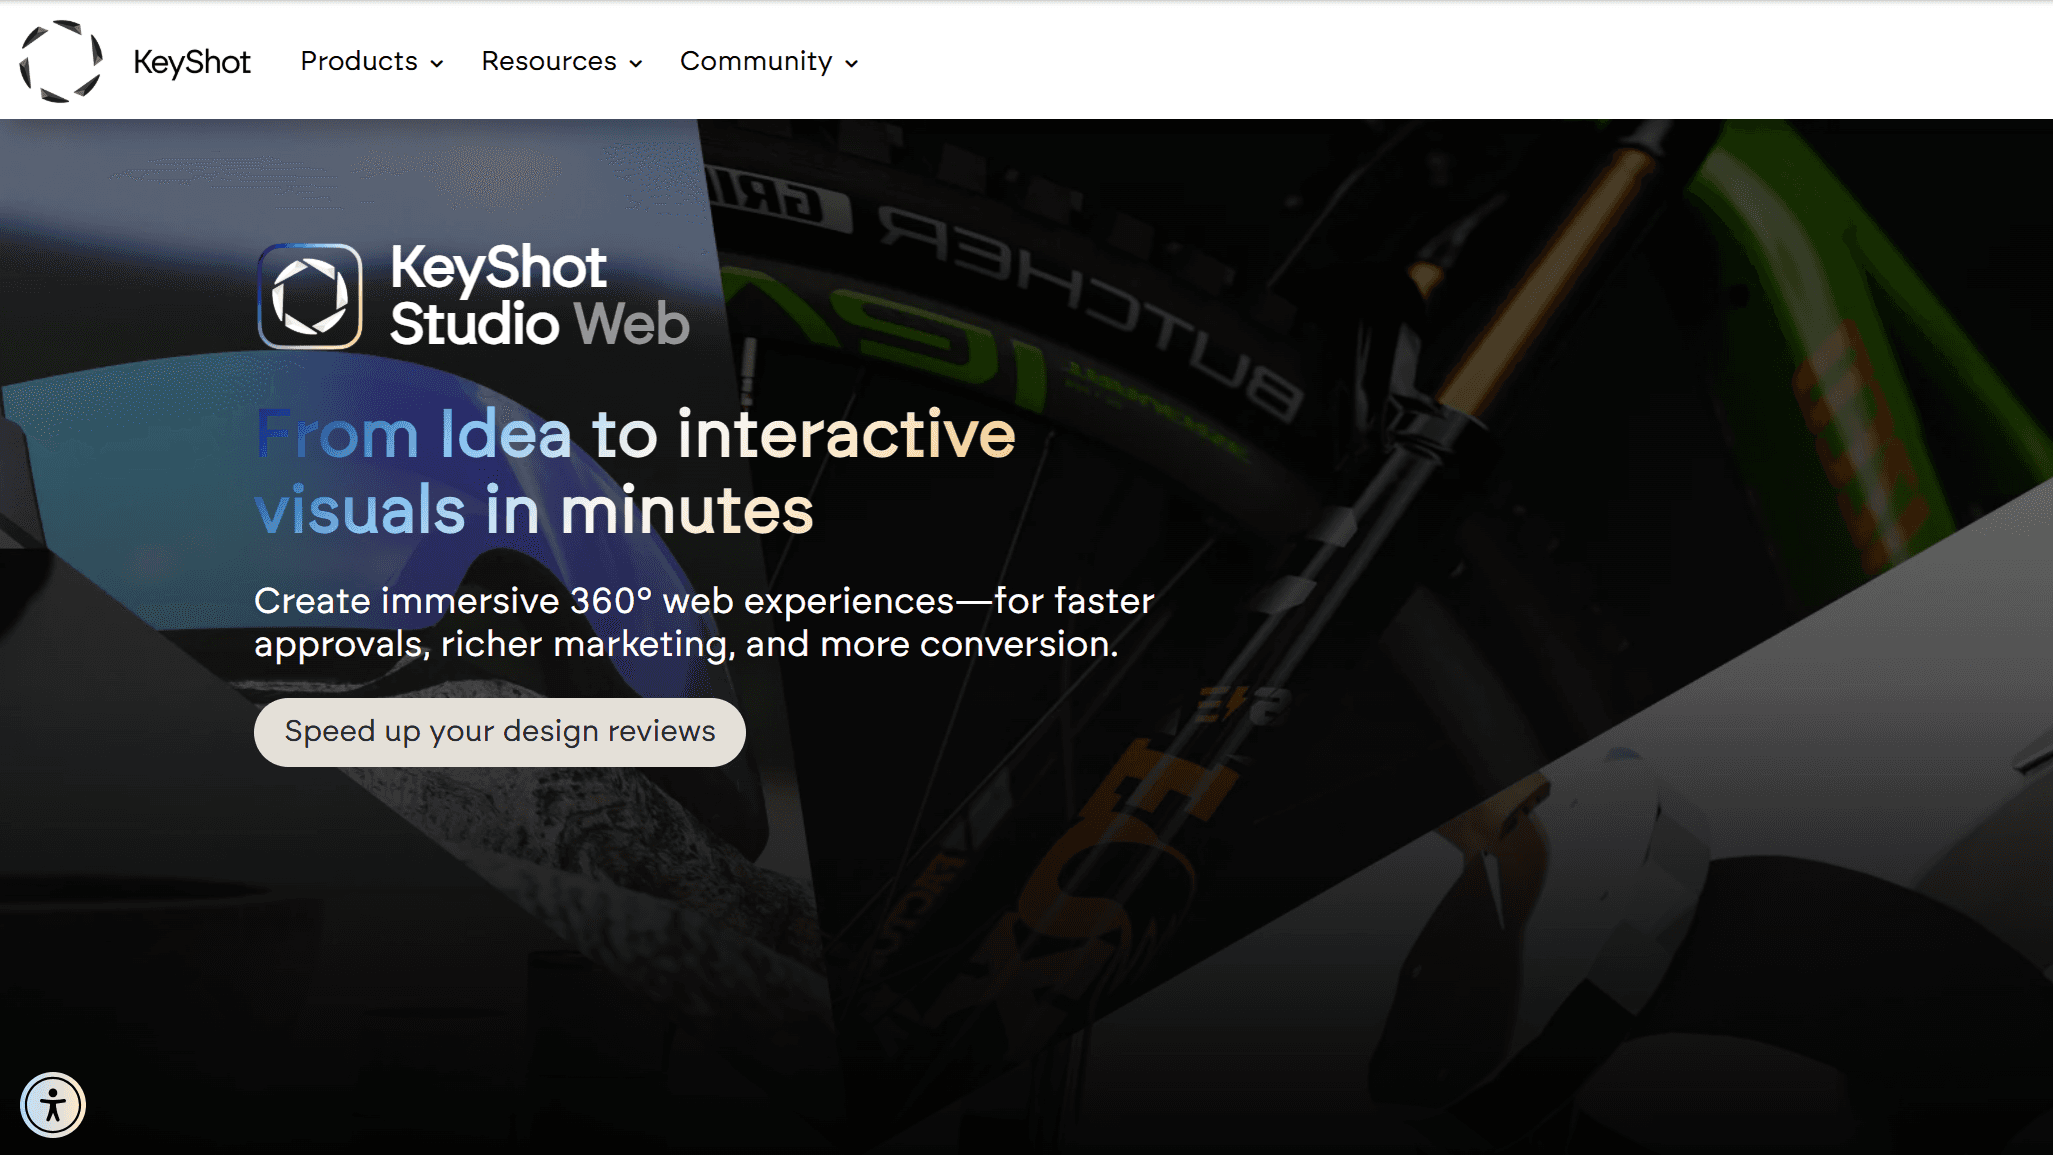Click the KeyShot wordmark in header
This screenshot has height=1155, width=2053.
pyautogui.click(x=192, y=62)
